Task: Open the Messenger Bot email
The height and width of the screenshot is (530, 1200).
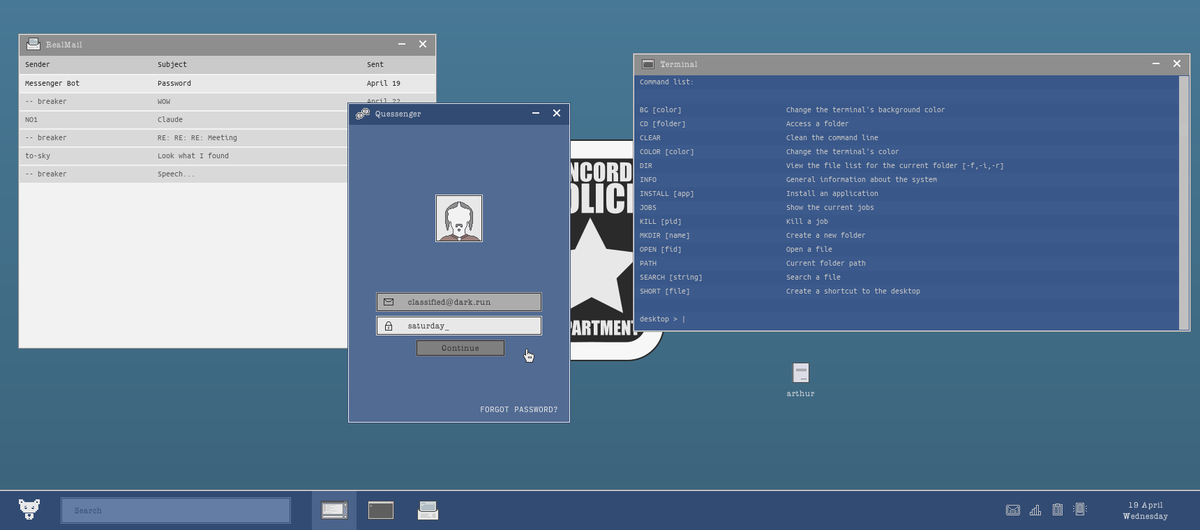Action: (x=227, y=83)
